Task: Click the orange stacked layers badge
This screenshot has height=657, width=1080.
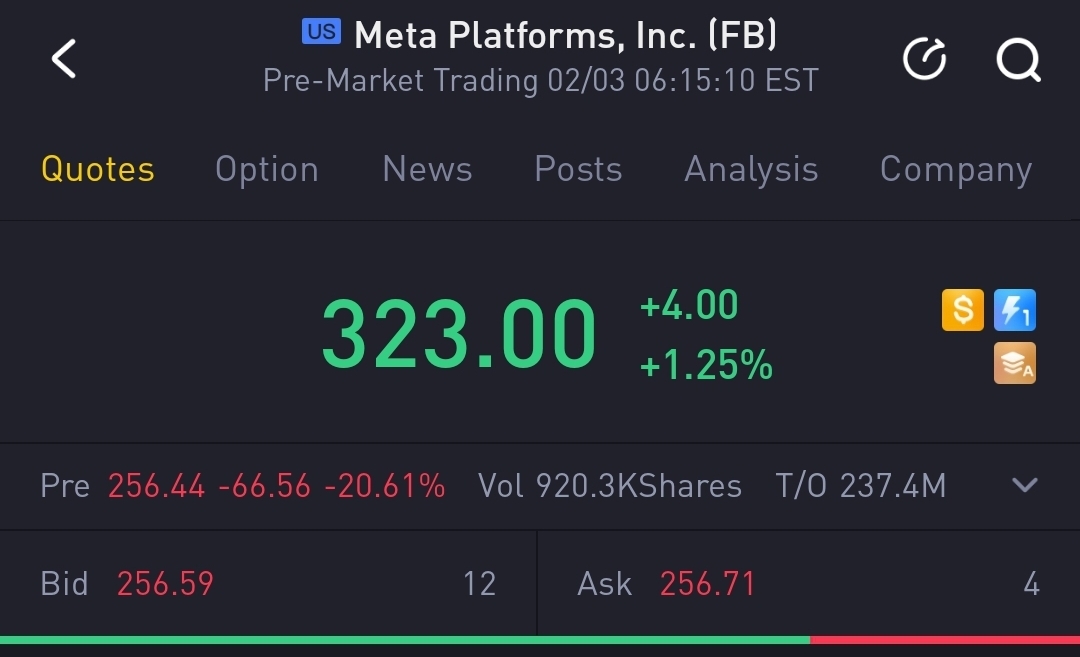Action: pyautogui.click(x=1015, y=364)
